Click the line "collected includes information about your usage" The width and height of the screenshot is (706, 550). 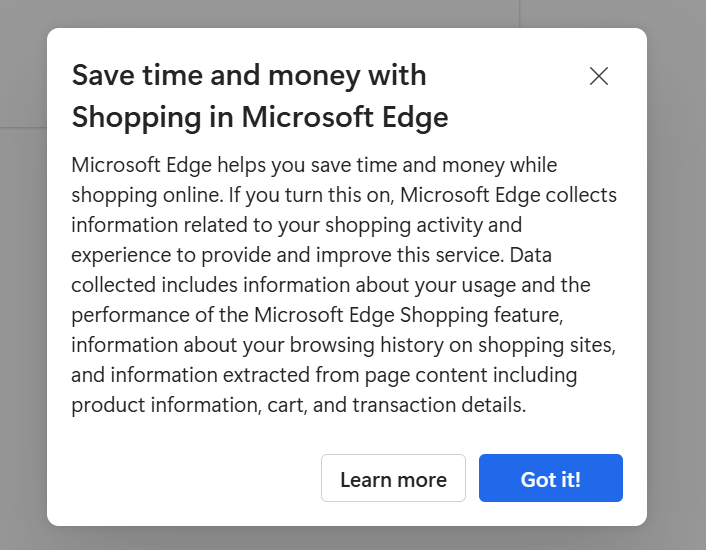click(x=331, y=285)
